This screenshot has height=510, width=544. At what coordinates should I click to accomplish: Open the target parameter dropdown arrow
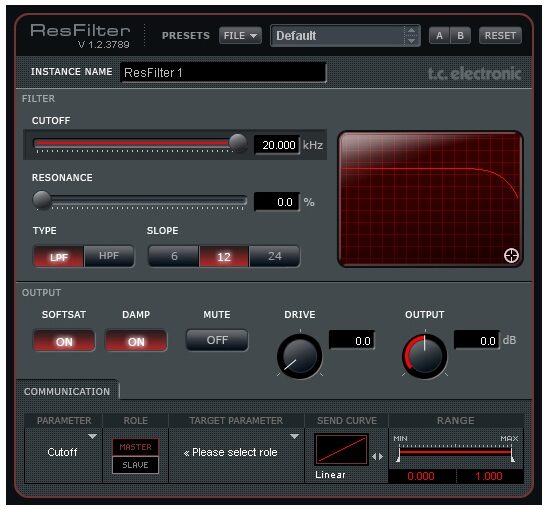294,436
